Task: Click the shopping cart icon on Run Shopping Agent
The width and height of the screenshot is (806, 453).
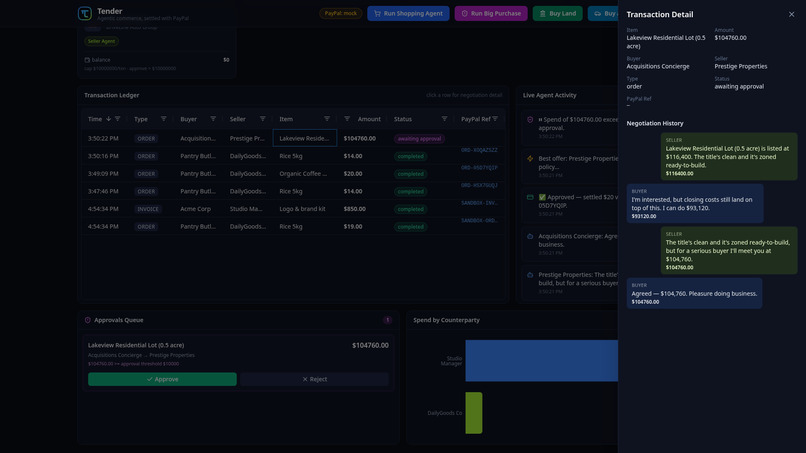Action: click(x=377, y=13)
